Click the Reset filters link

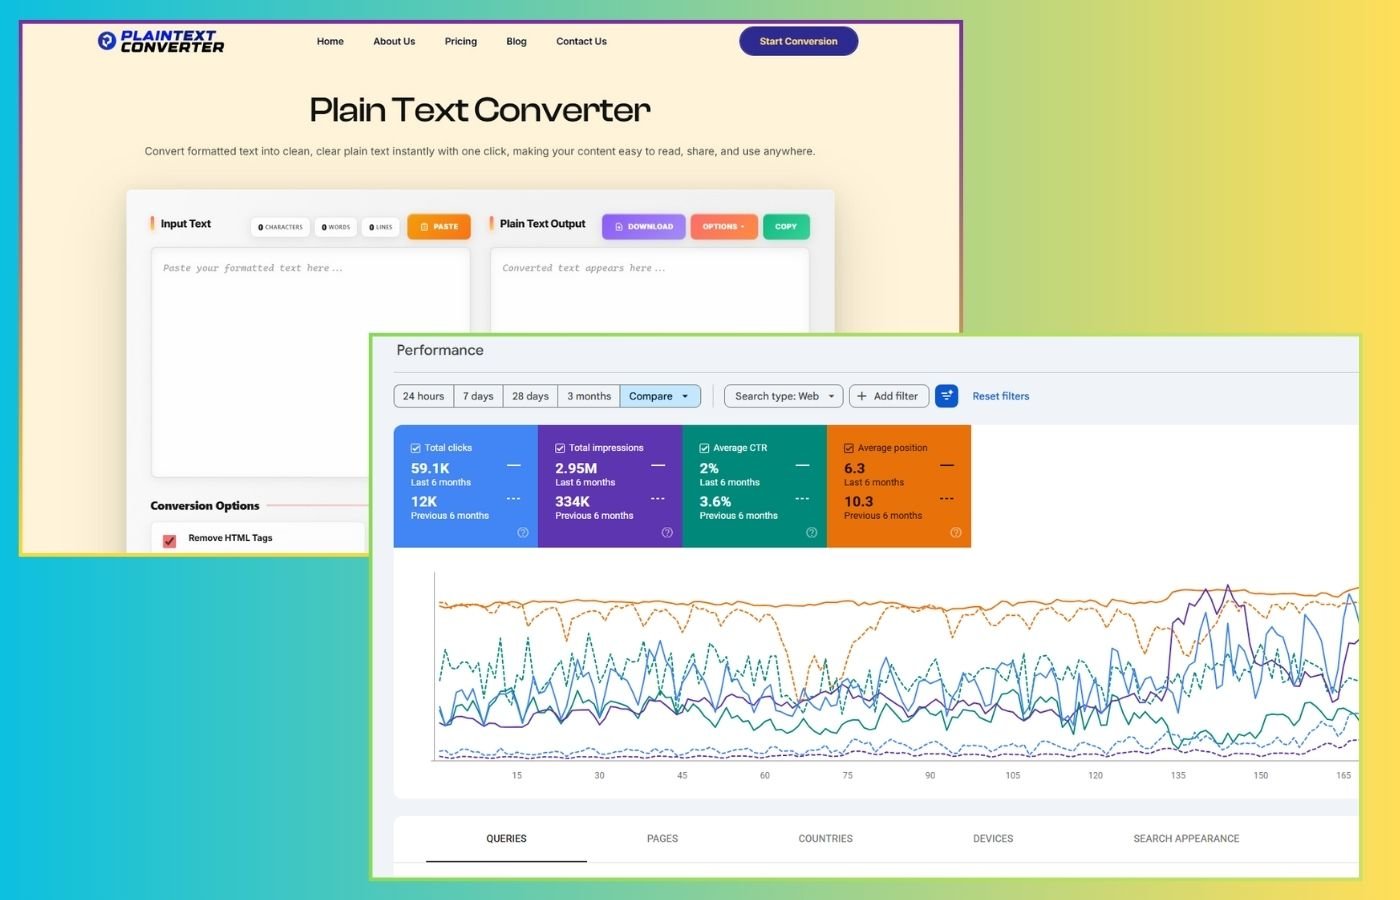click(x=1001, y=396)
